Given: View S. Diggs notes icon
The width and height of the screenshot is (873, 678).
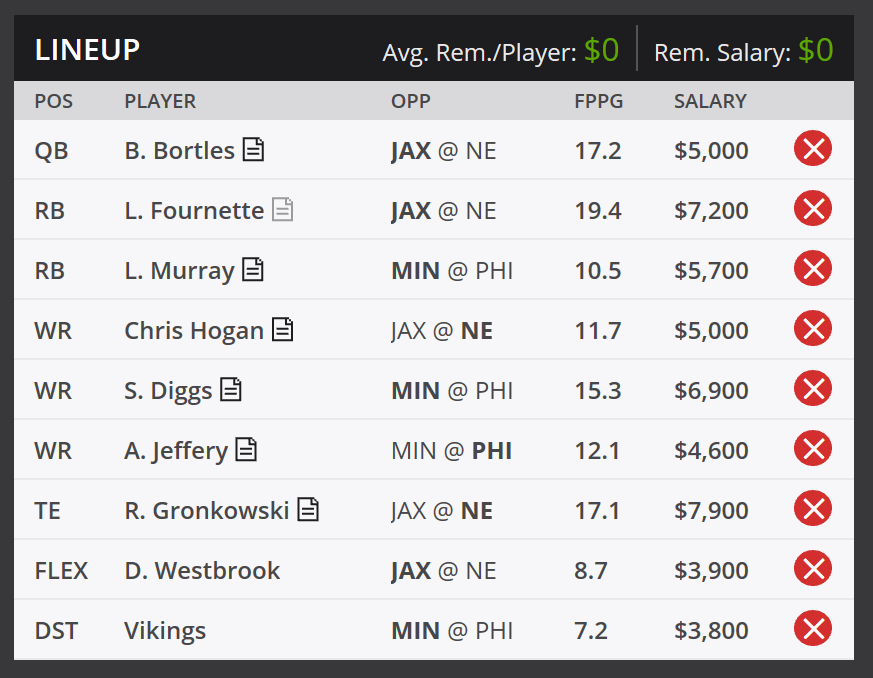Looking at the screenshot, I should pos(230,389).
